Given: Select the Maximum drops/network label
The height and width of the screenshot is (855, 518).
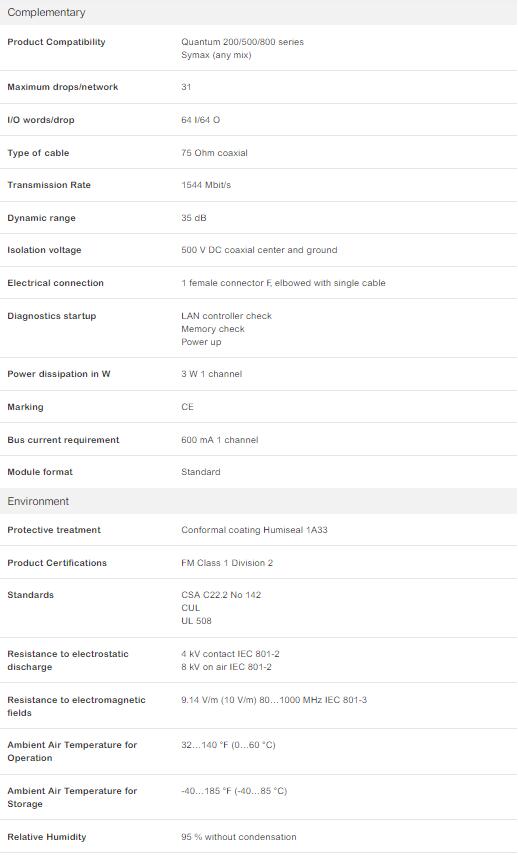Looking at the screenshot, I should (63, 87).
